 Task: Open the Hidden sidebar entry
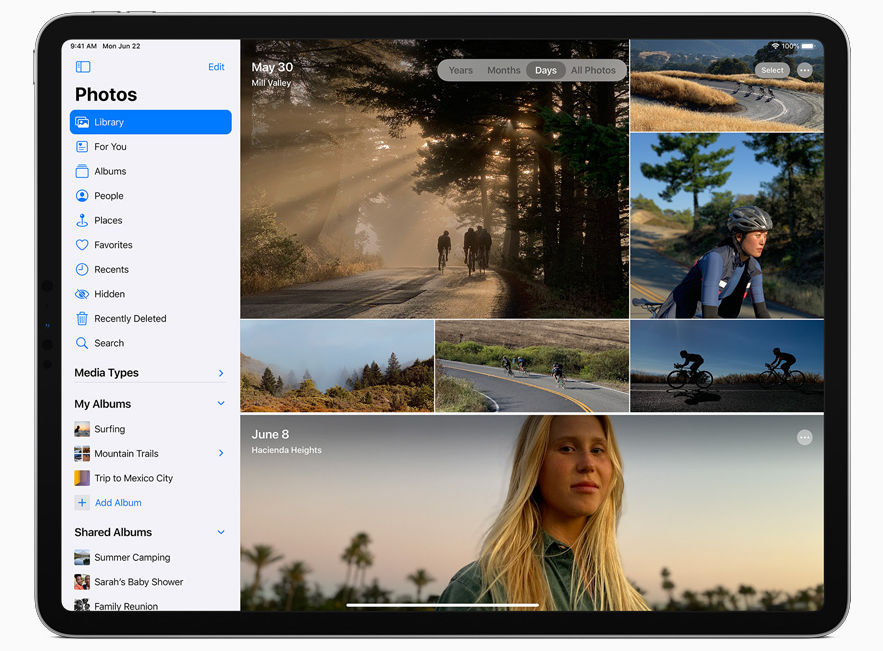150,294
